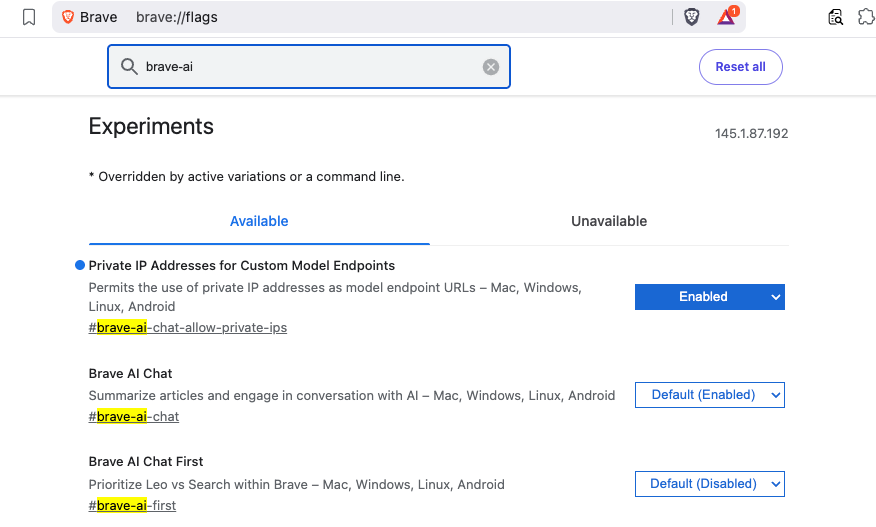Click the magnifier icon in flags search box
This screenshot has height=527, width=876.
pyautogui.click(x=128, y=67)
